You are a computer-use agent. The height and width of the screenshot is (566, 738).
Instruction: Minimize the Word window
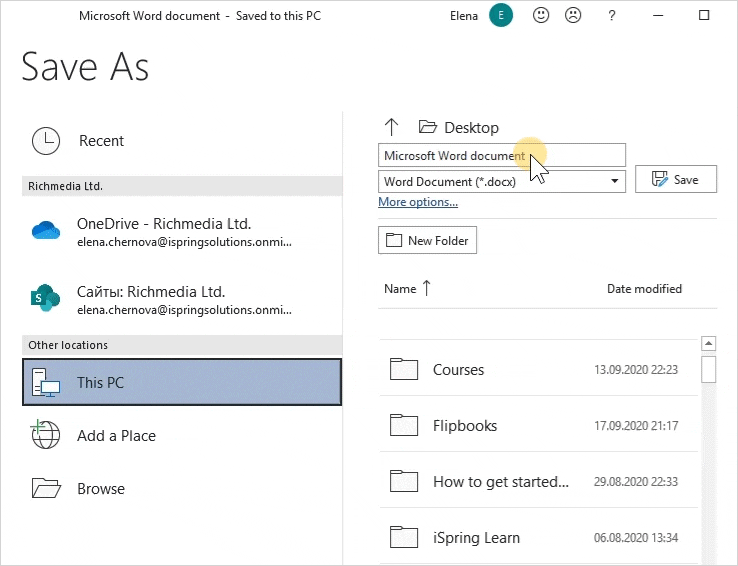click(x=658, y=16)
